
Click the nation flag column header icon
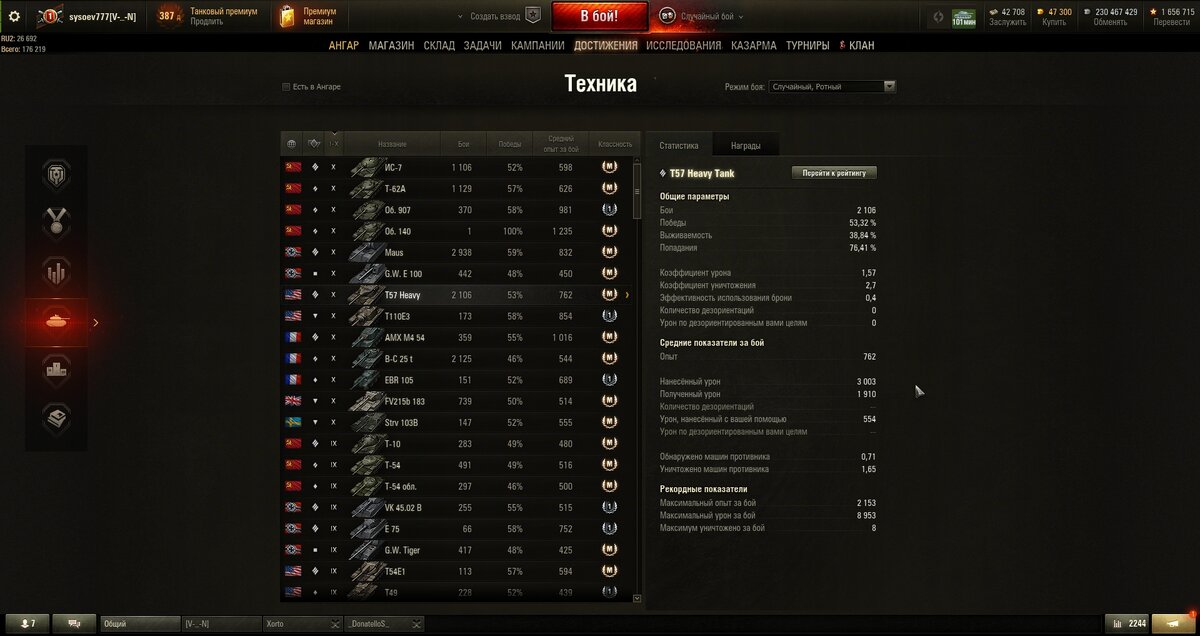pos(291,144)
